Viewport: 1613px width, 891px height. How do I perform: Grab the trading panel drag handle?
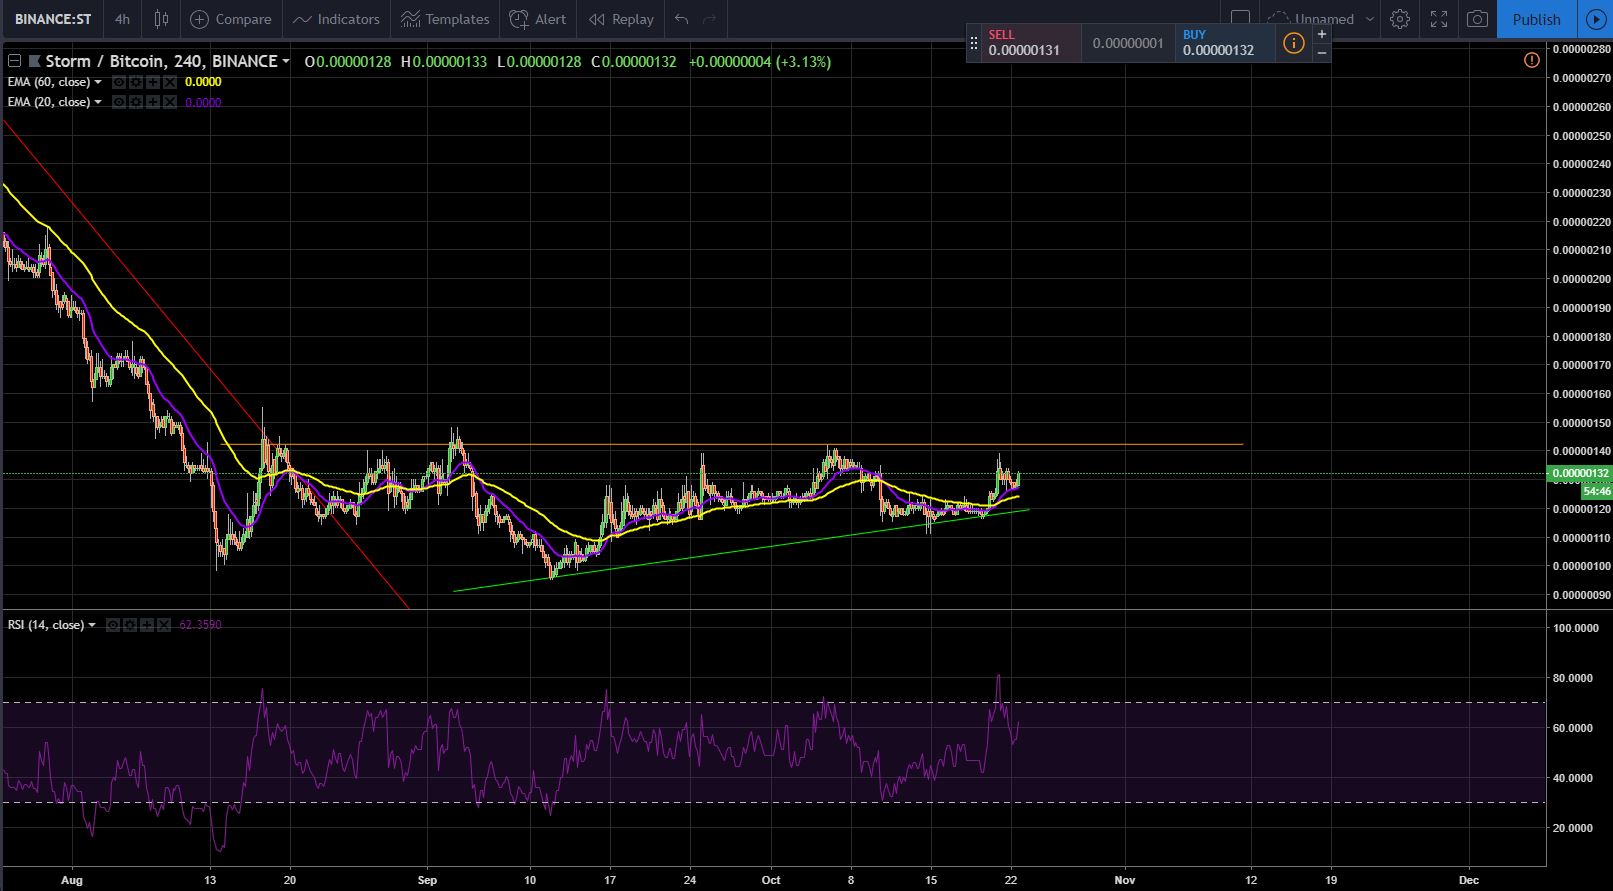click(974, 43)
